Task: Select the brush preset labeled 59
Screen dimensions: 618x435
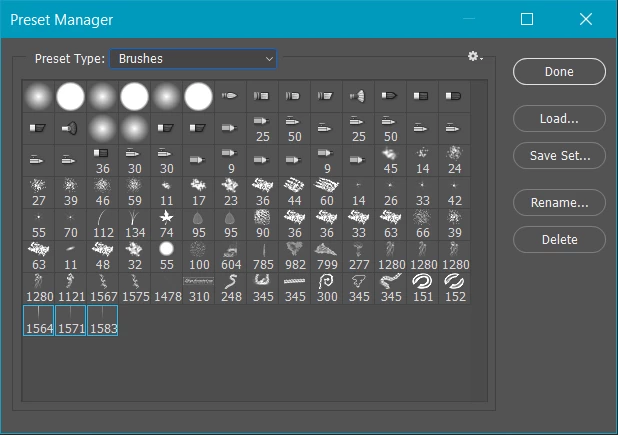Action: point(134,193)
